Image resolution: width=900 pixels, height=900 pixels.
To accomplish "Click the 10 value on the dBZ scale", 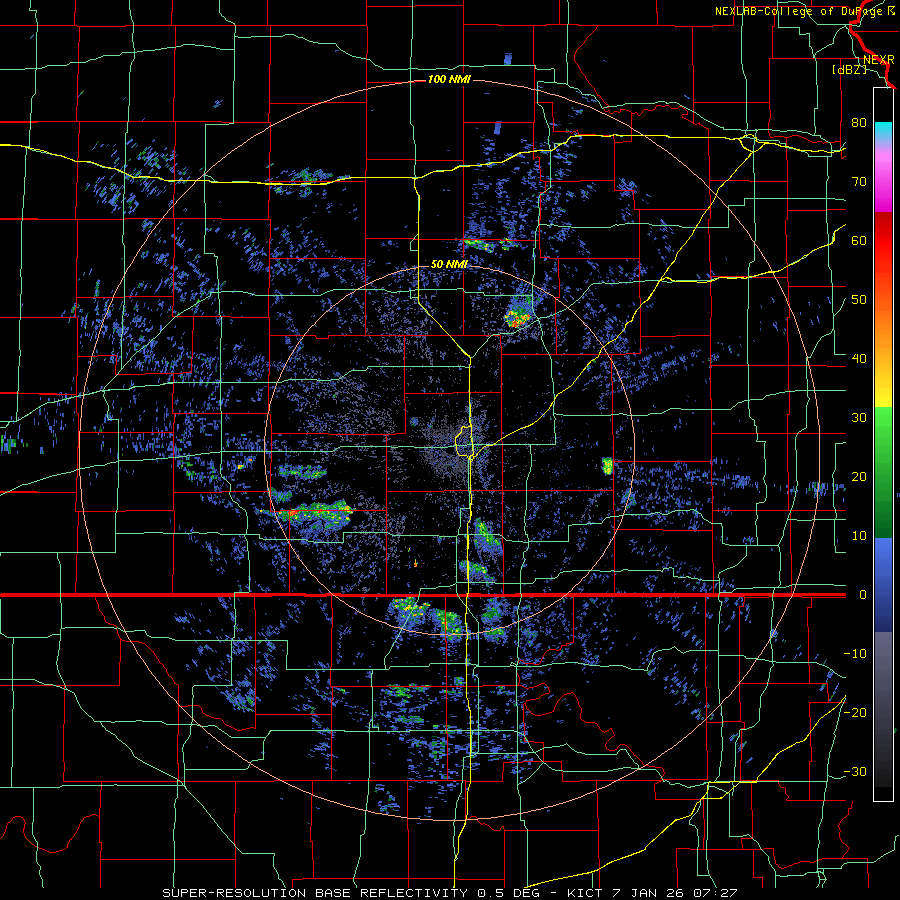I will (x=859, y=536).
